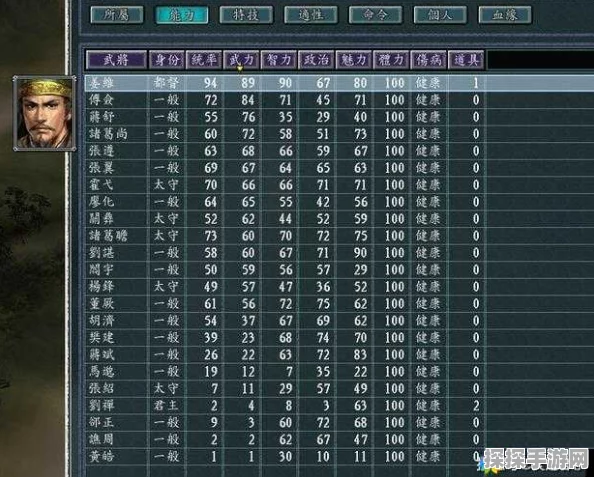Click 魅力 value 90 in 劉諶's row
This screenshot has height=477, width=594.
coord(360,253)
